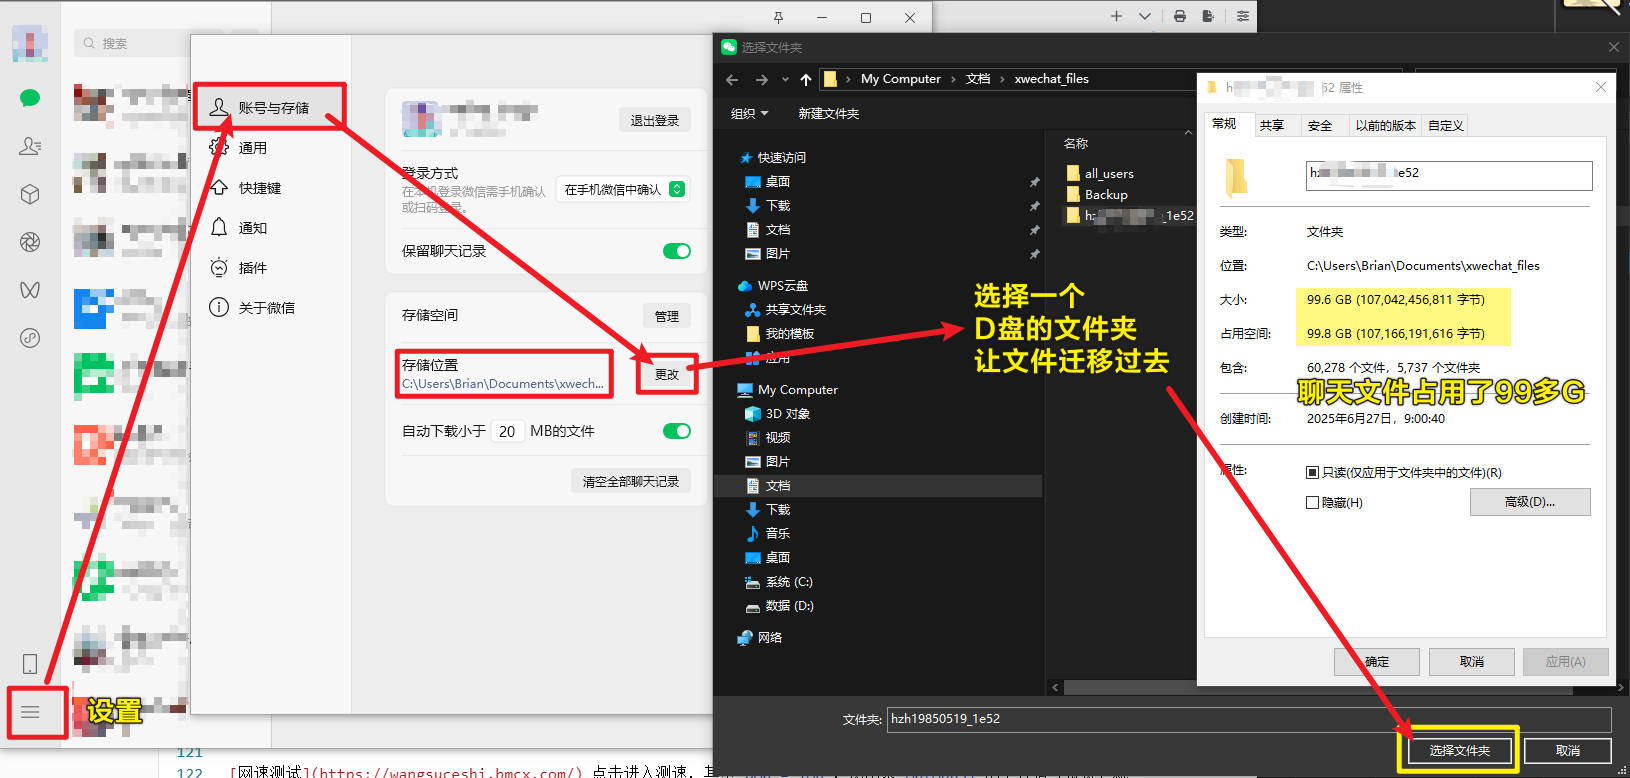Click the 清空全部聊天记录 button
This screenshot has height=778, width=1630.
point(630,481)
